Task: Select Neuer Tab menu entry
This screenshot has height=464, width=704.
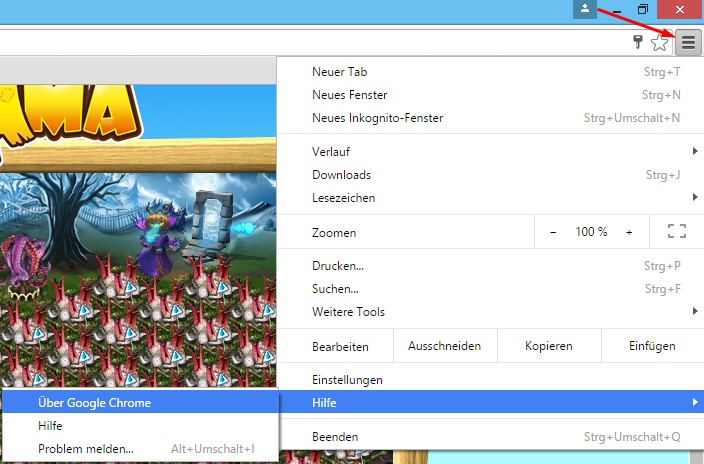Action: tap(490, 72)
